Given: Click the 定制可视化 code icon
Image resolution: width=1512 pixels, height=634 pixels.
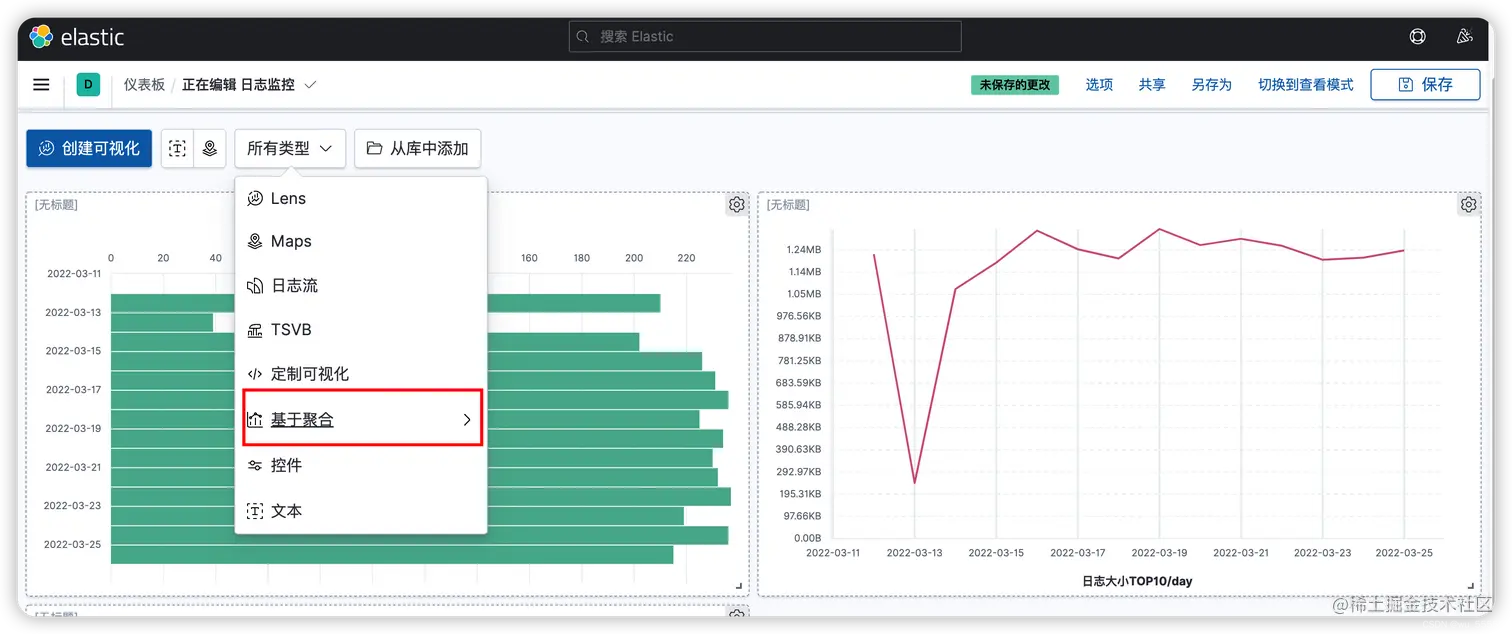Looking at the screenshot, I should pyautogui.click(x=255, y=374).
